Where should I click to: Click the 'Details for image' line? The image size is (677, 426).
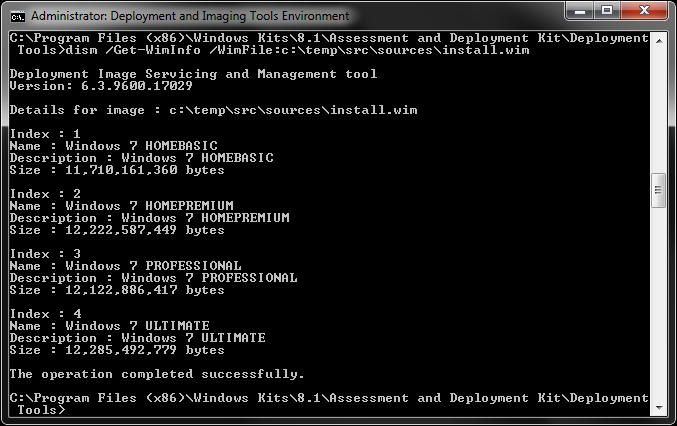[x=212, y=110]
